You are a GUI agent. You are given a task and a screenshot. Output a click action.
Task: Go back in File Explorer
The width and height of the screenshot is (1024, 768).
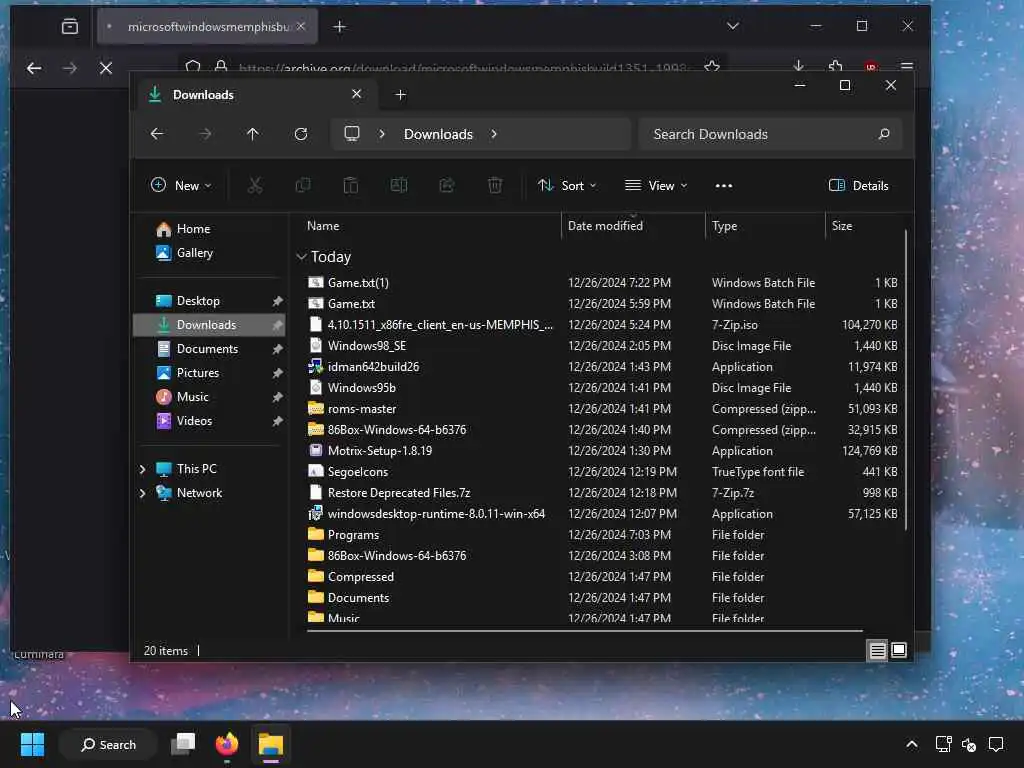[x=157, y=134]
